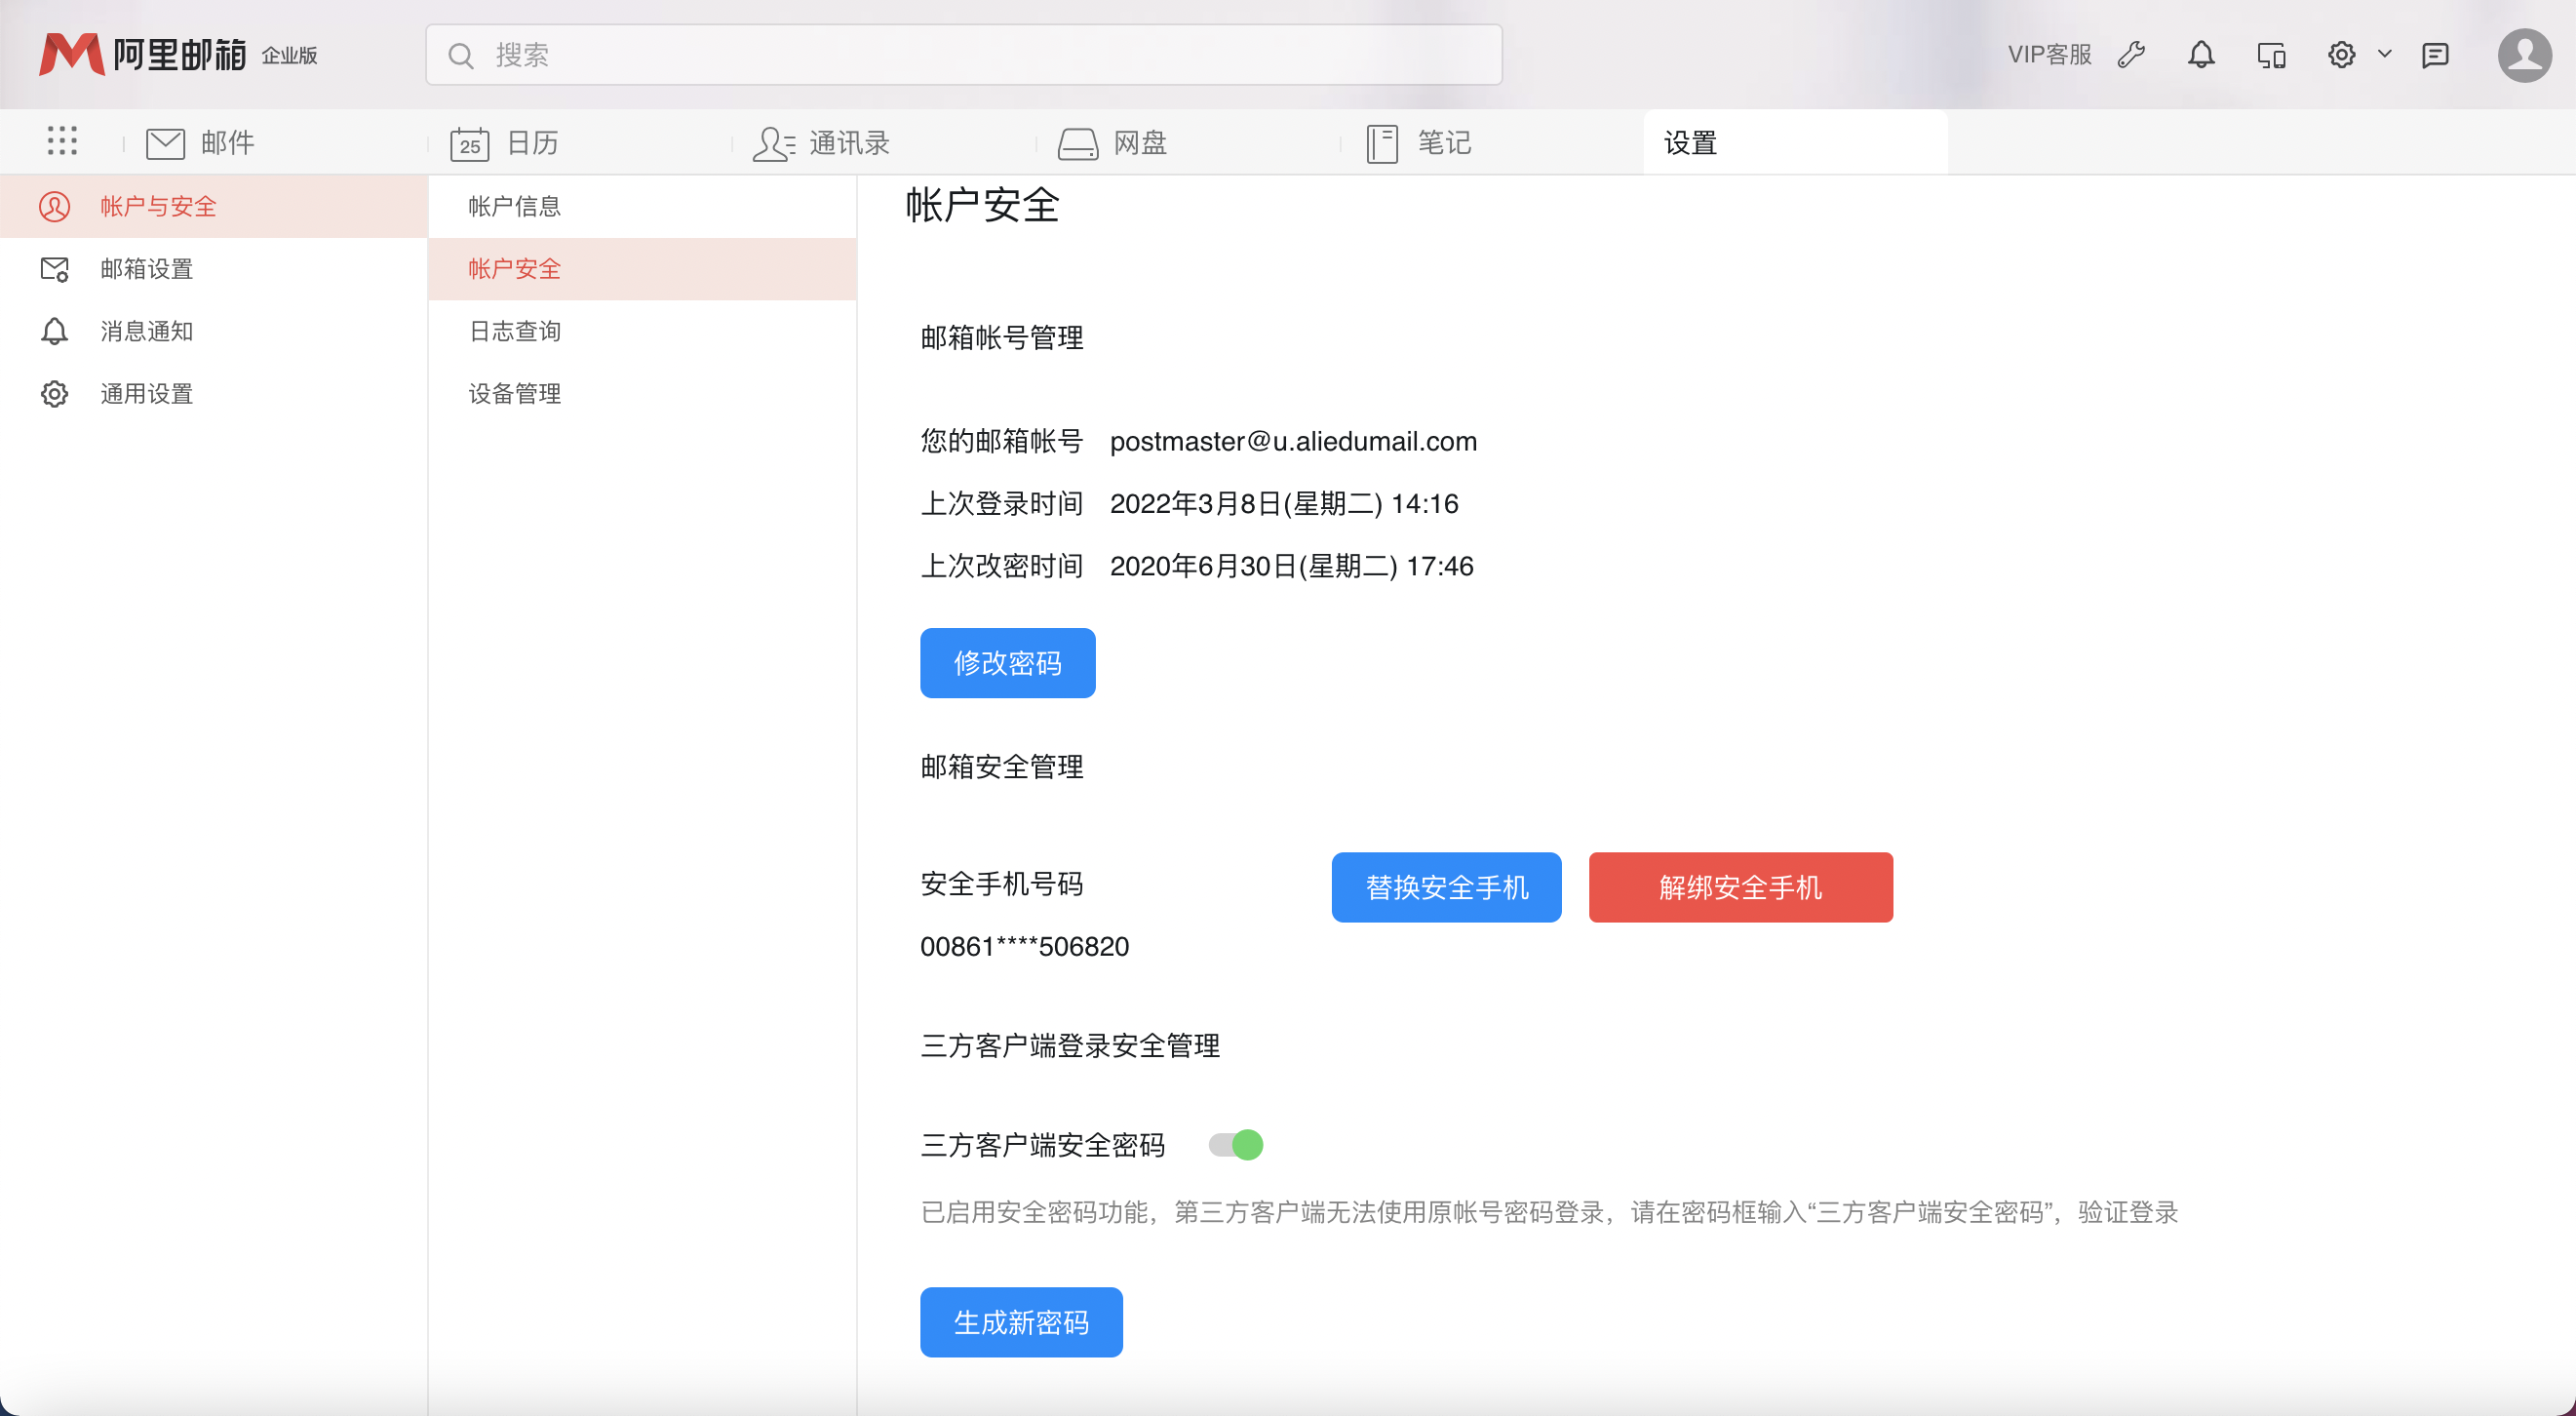Select the 设置 tab

[1795, 143]
